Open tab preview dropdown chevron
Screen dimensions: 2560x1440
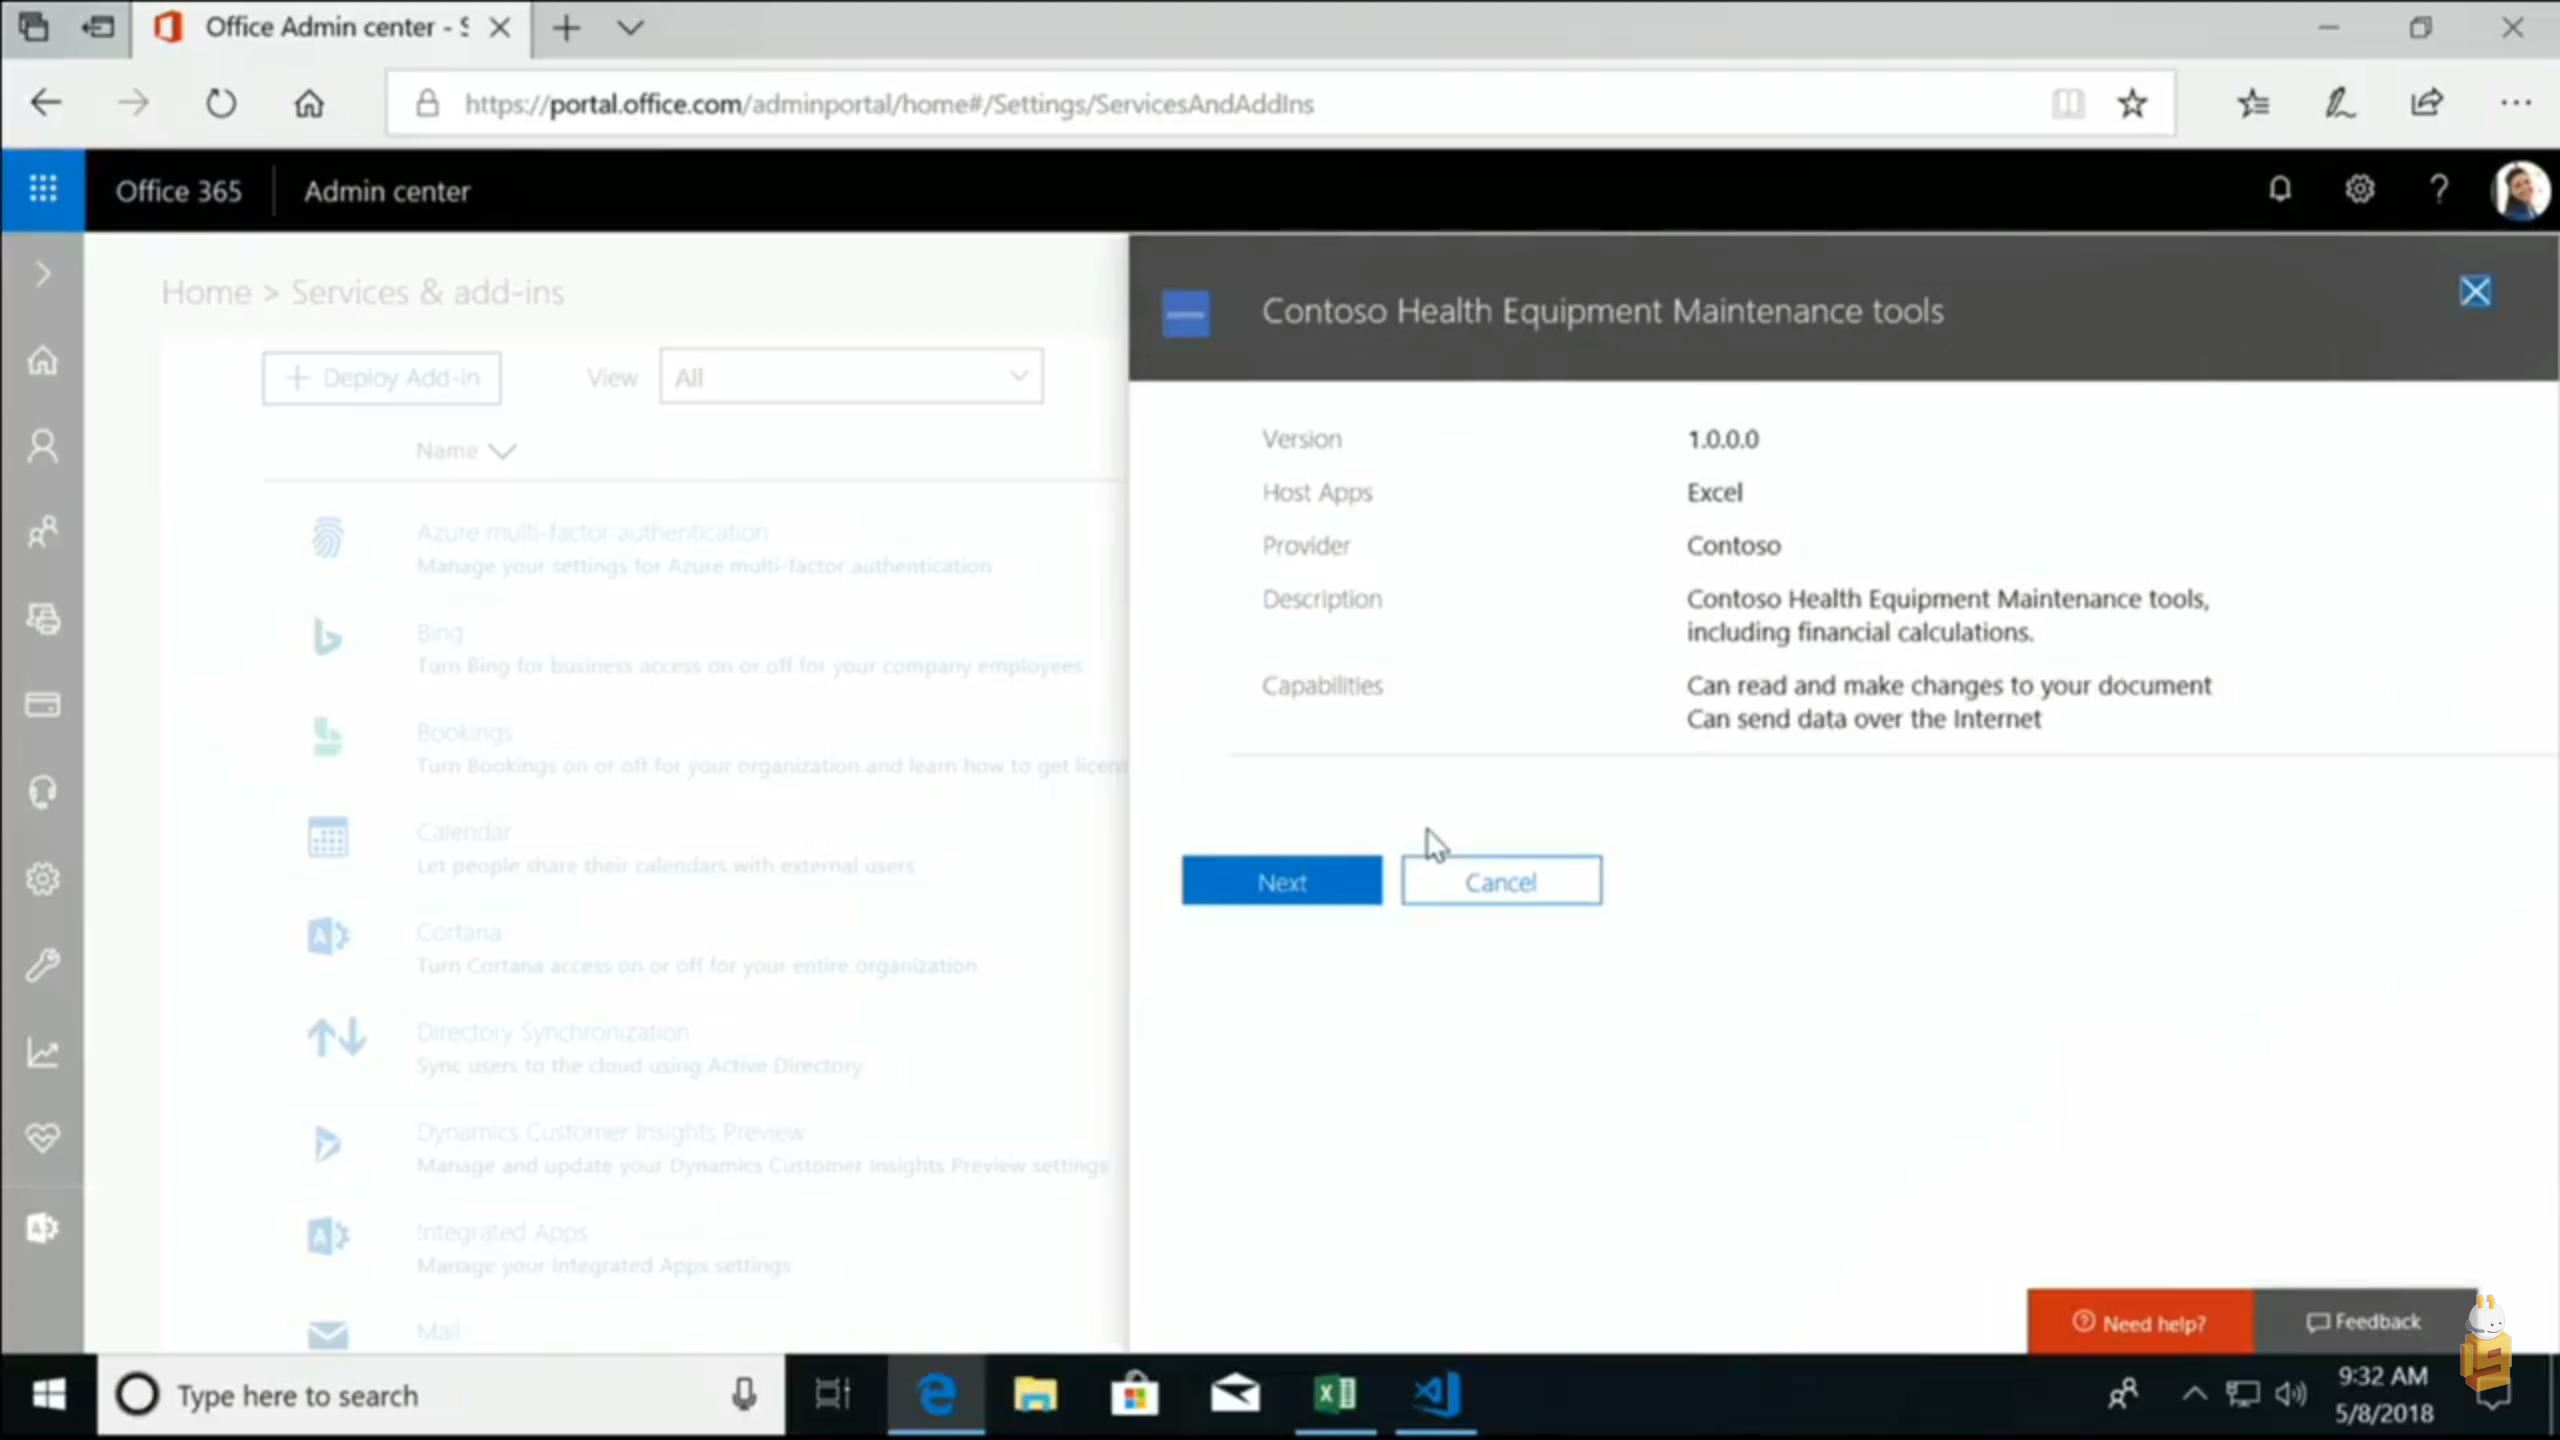pyautogui.click(x=630, y=28)
